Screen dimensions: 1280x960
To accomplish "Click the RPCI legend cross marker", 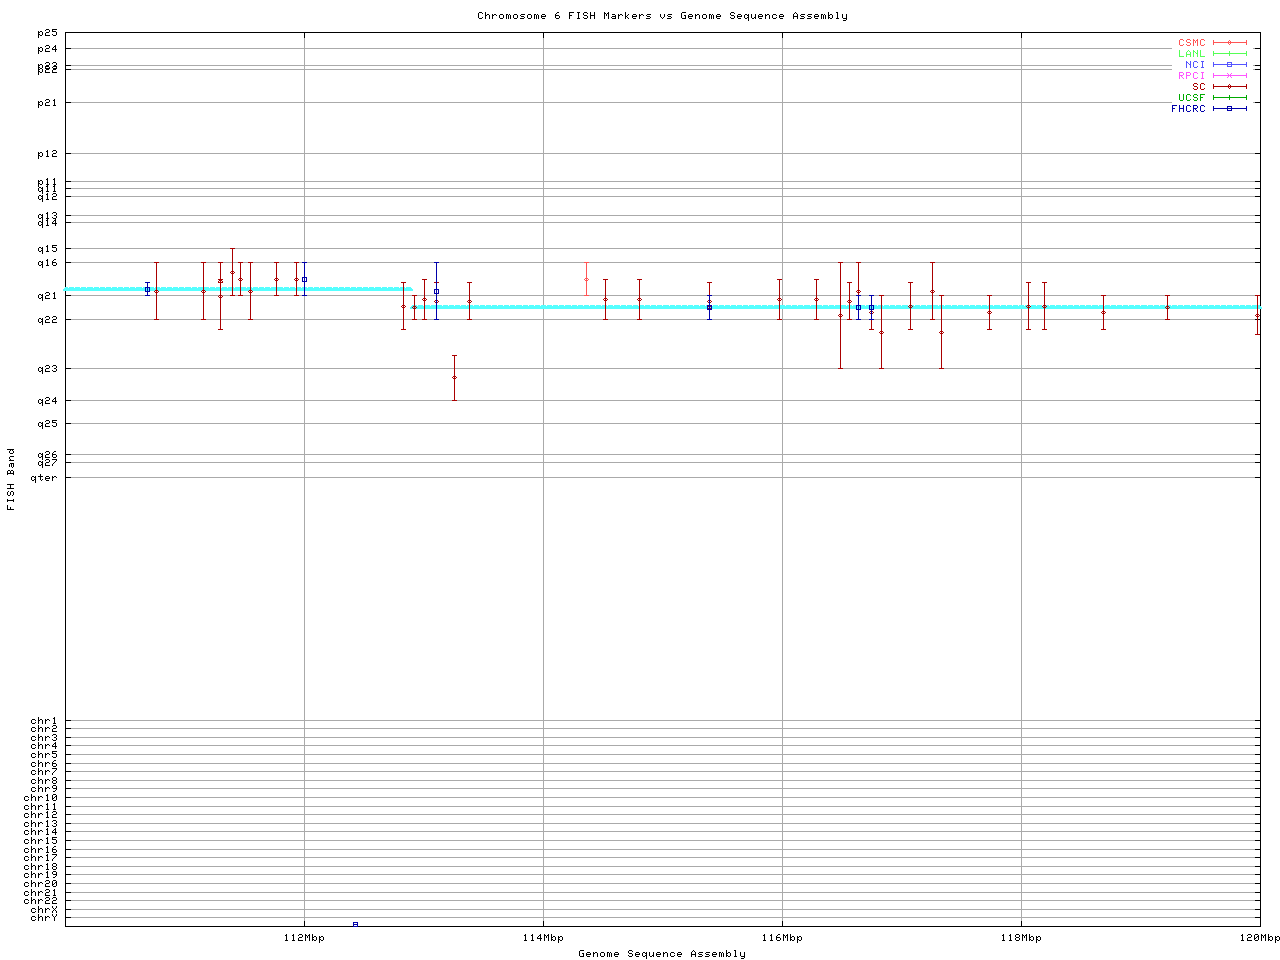I will coord(1229,76).
